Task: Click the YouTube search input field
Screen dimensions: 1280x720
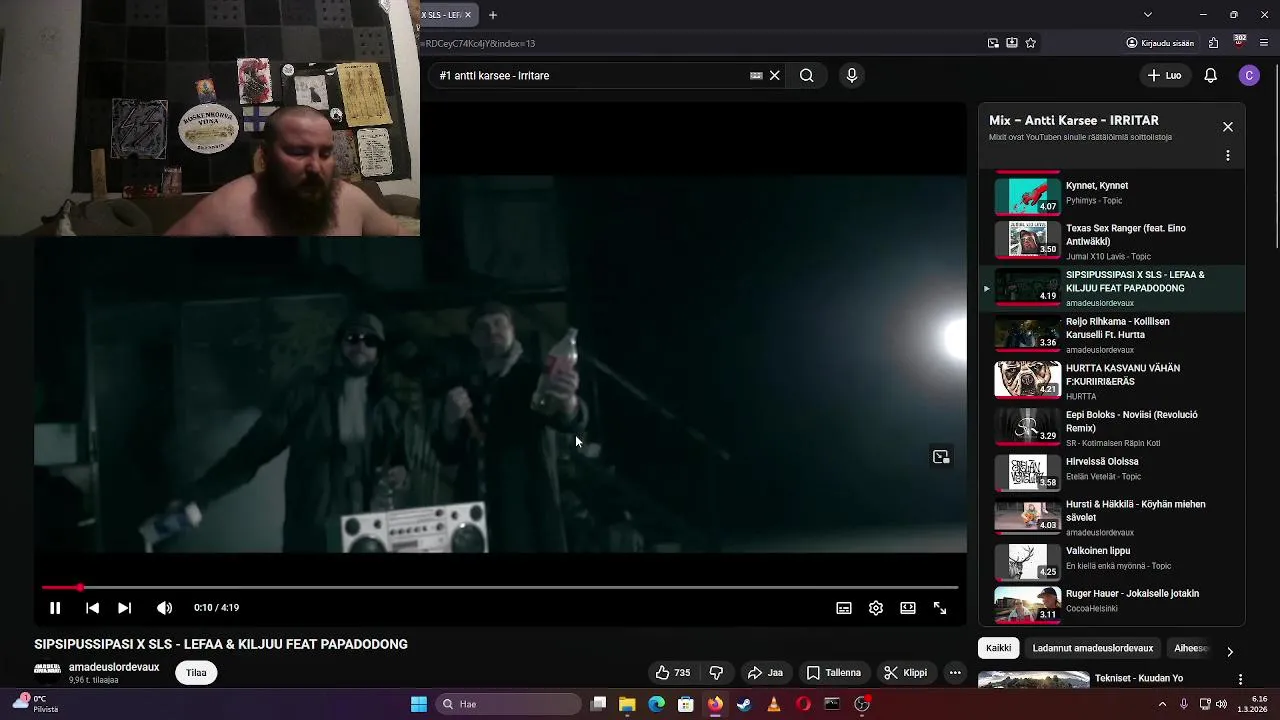Action: click(590, 75)
